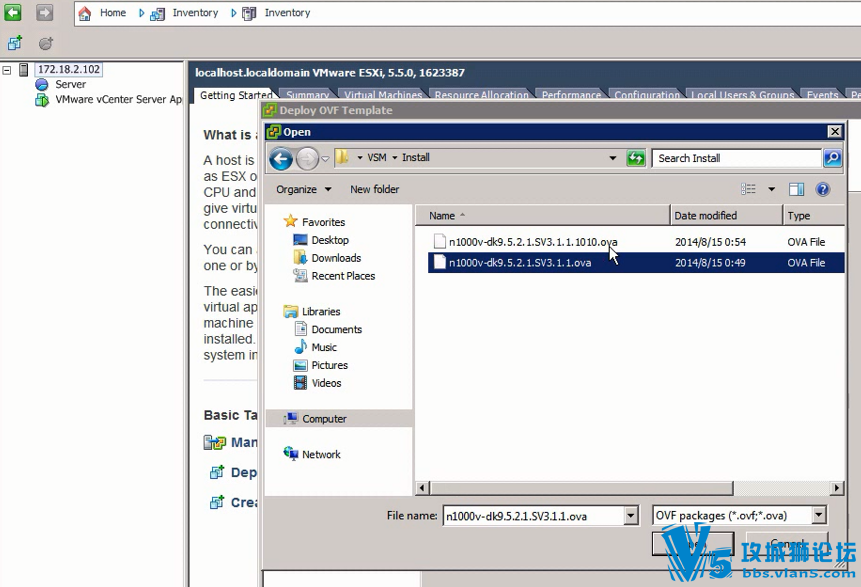Switch to the Performance tab
Screen dimensions: 861x587
tap(571, 96)
